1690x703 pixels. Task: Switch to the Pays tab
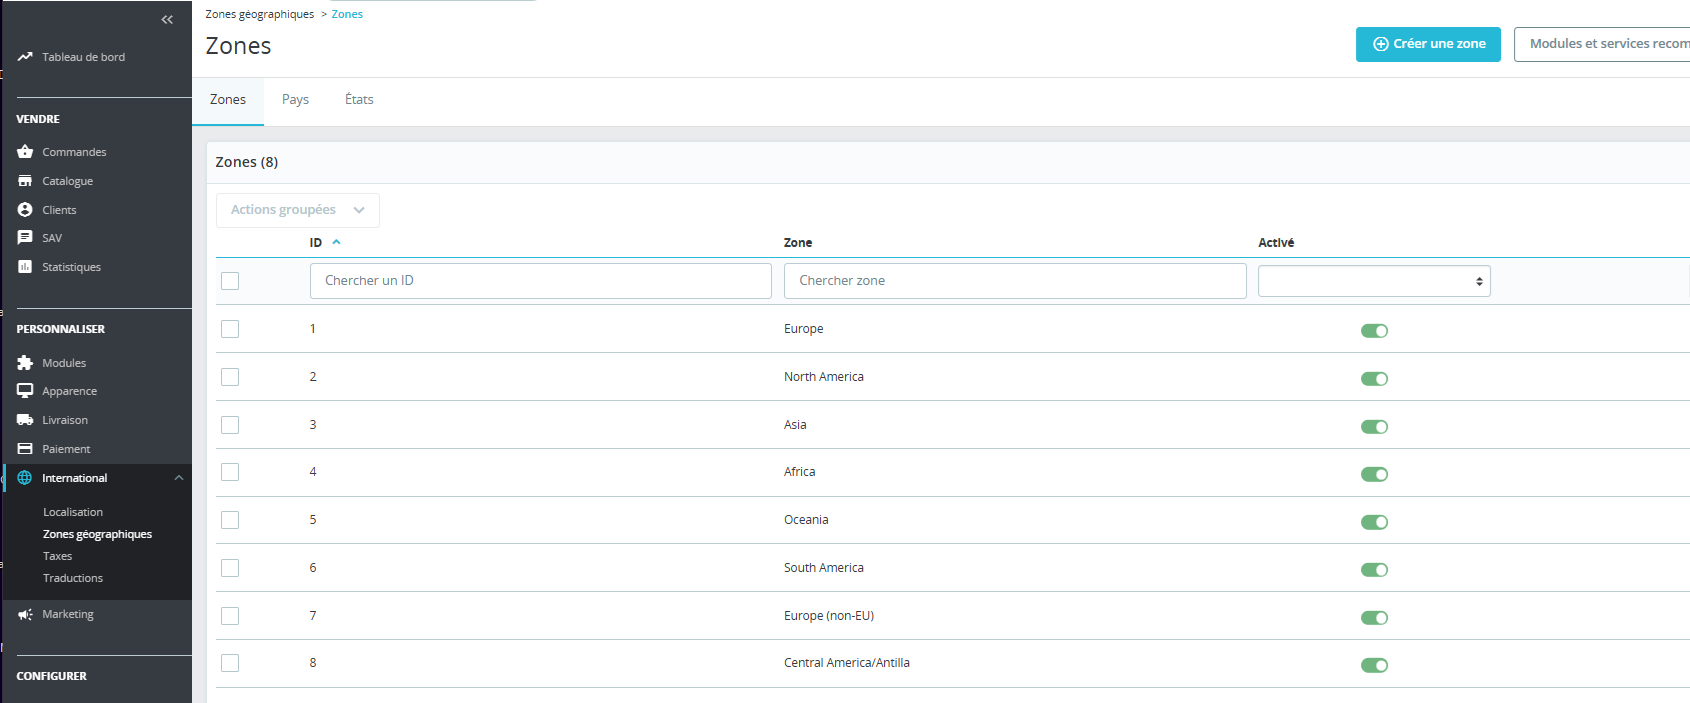[x=295, y=100]
